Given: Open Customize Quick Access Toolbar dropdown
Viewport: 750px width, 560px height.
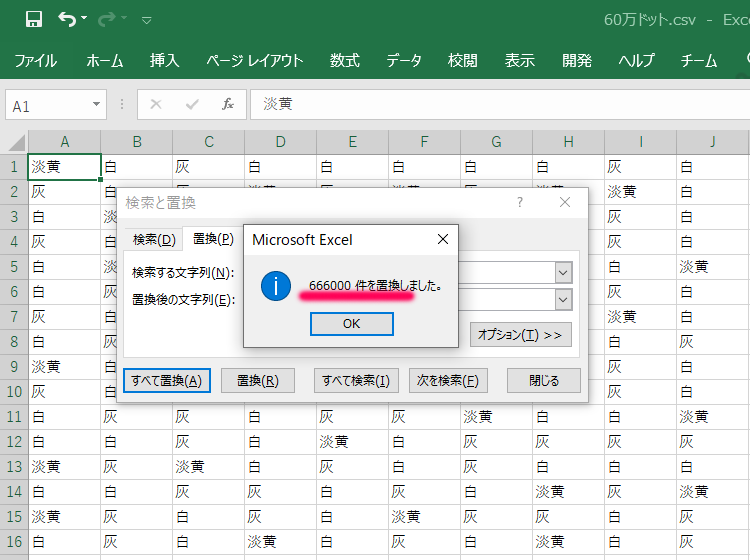Looking at the screenshot, I should pos(147,20).
